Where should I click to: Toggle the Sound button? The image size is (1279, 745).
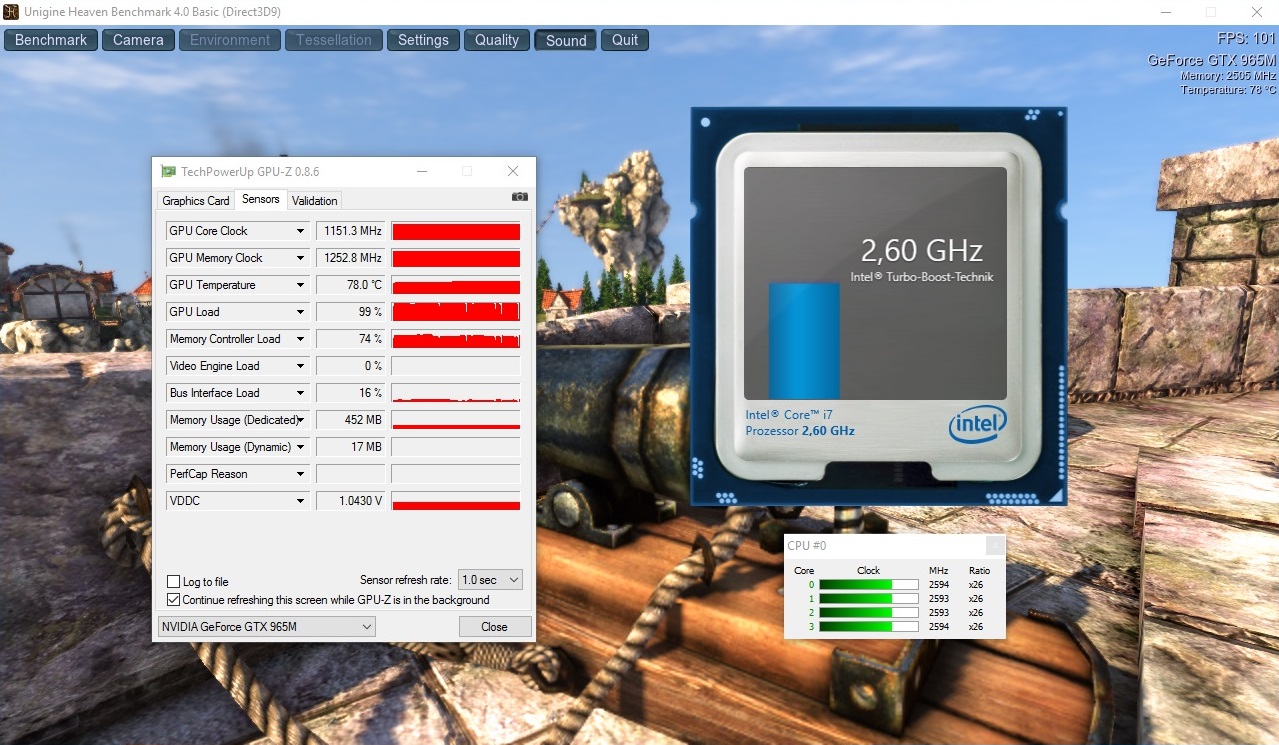pos(566,40)
